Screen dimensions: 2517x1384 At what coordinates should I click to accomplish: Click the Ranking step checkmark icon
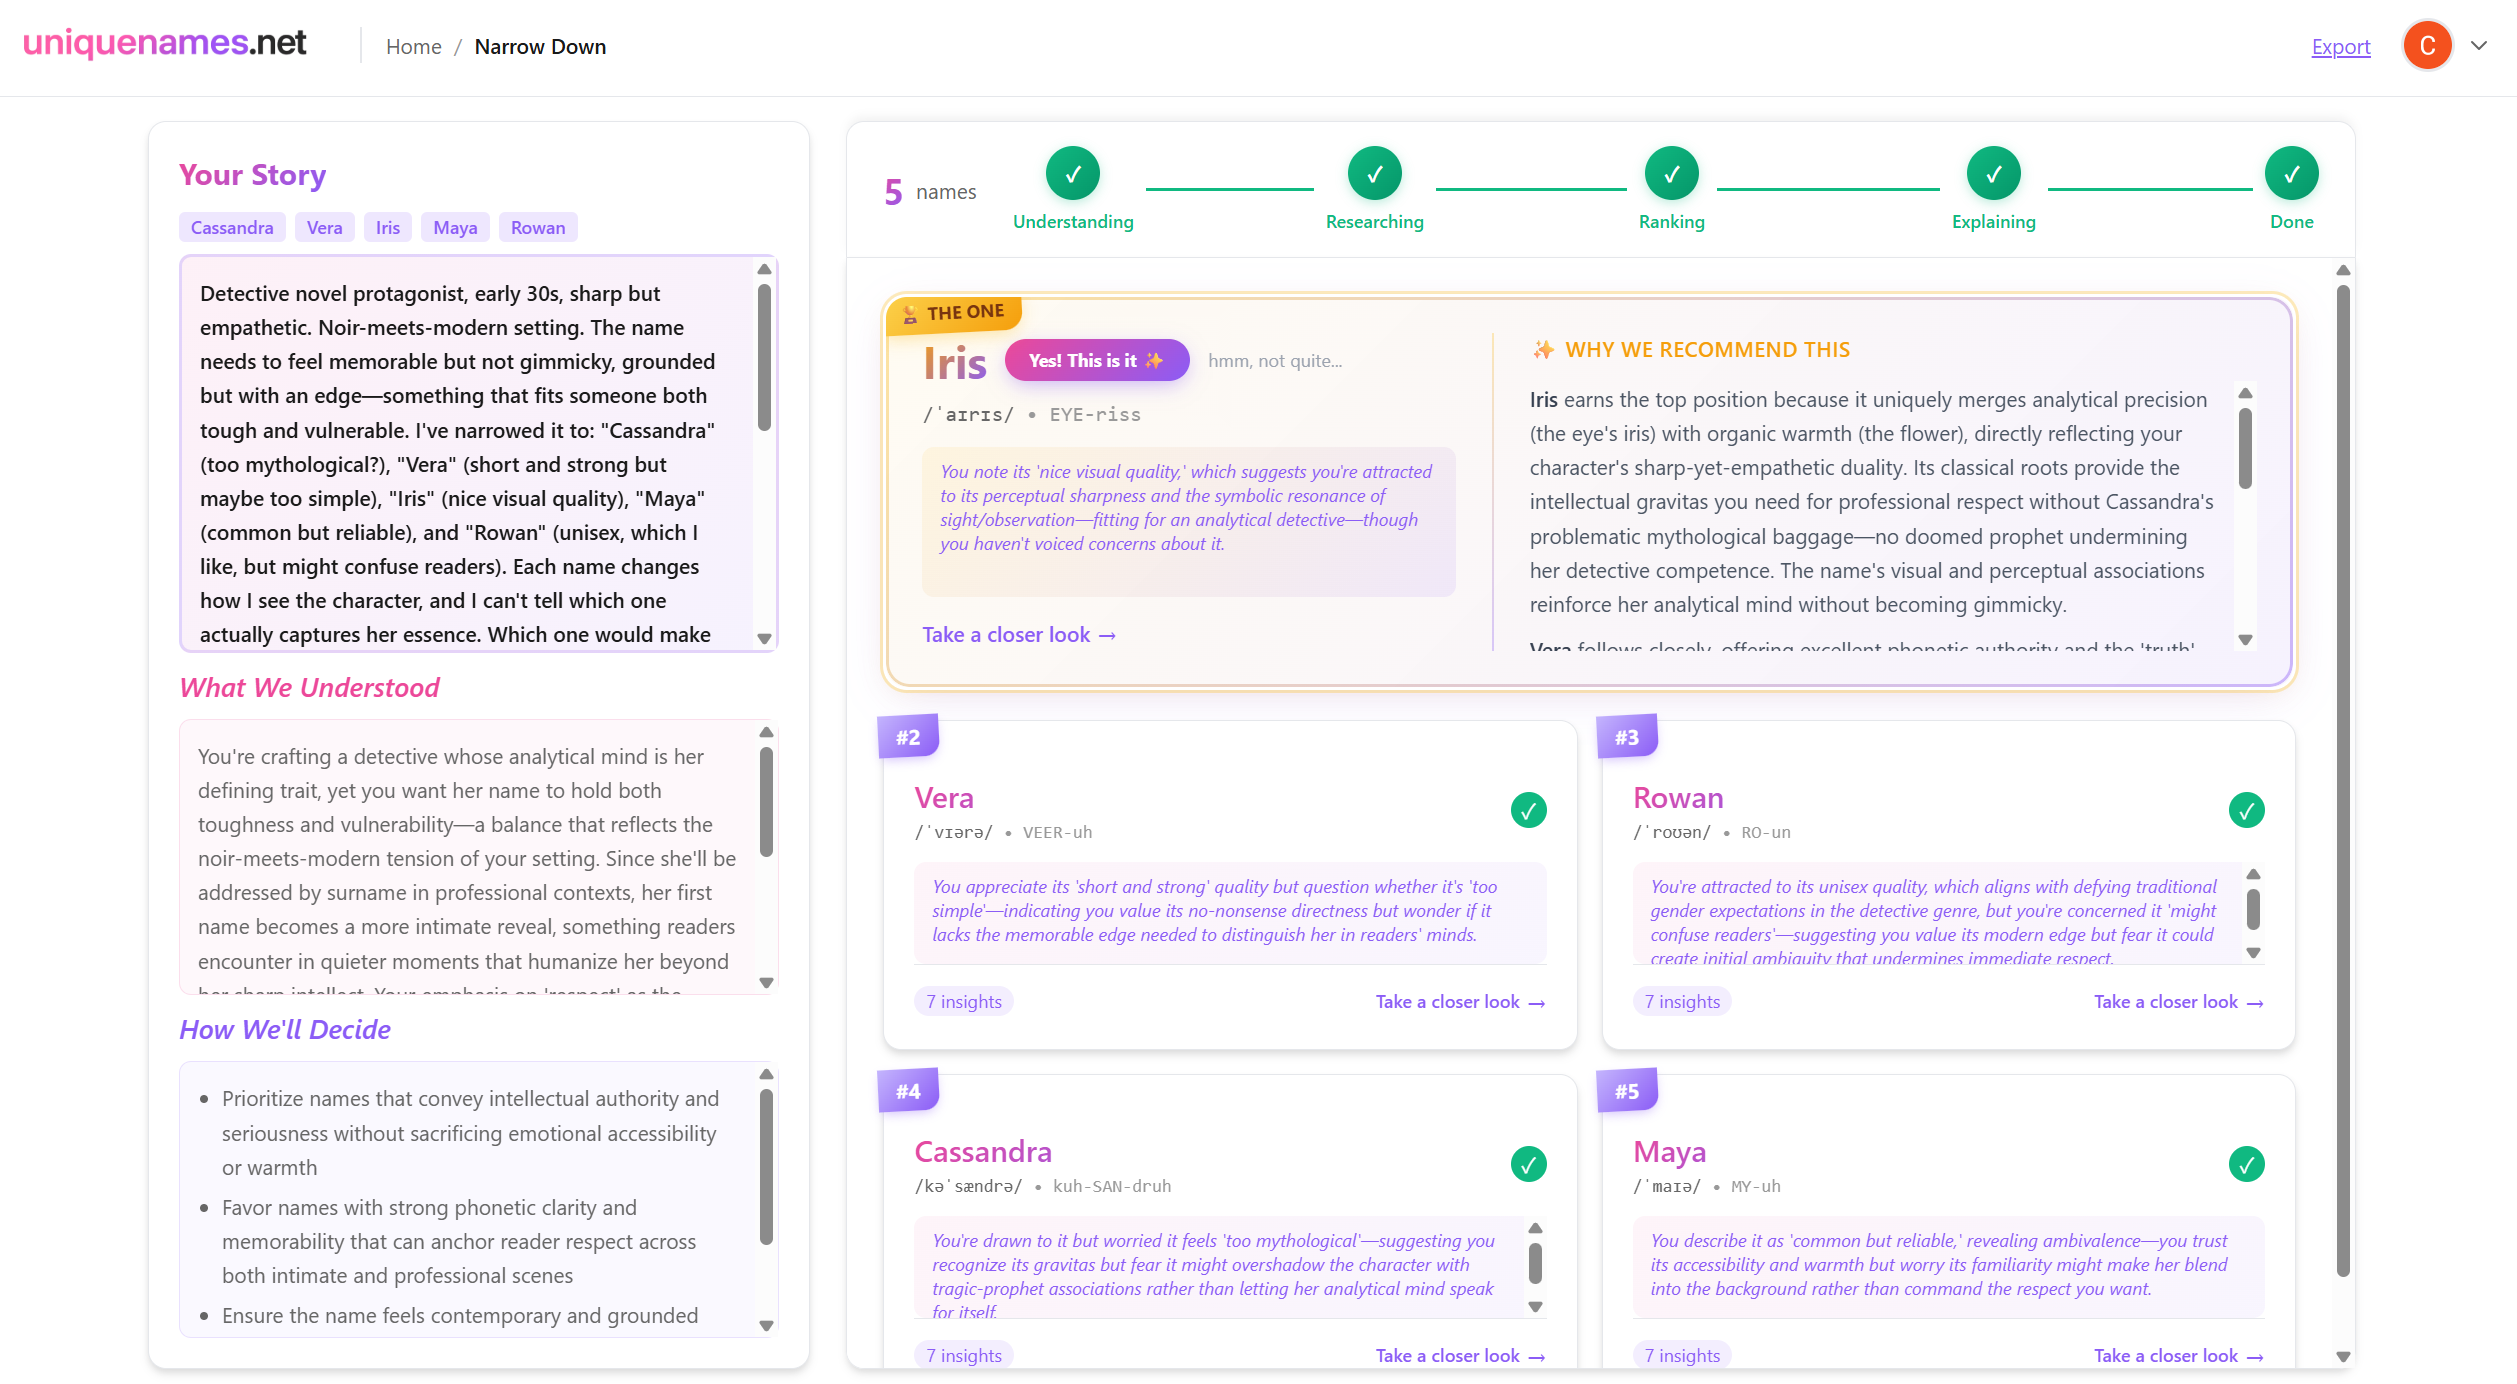click(1671, 174)
